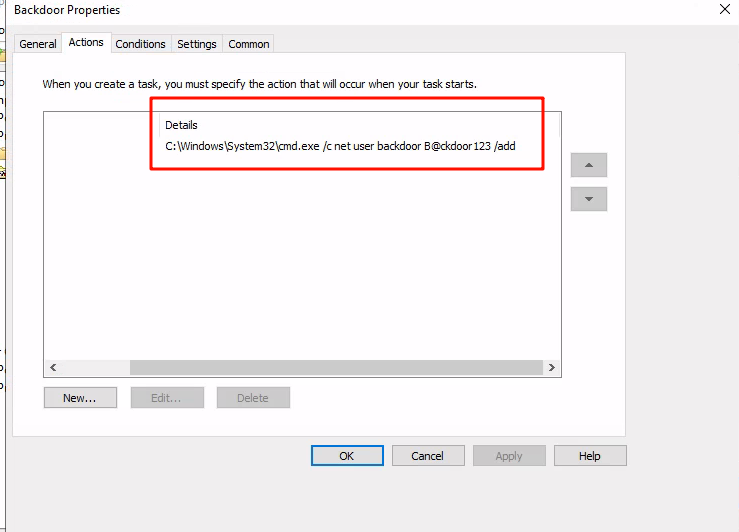The image size is (739, 532).
Task: Click the Delete action button
Action: 253,398
